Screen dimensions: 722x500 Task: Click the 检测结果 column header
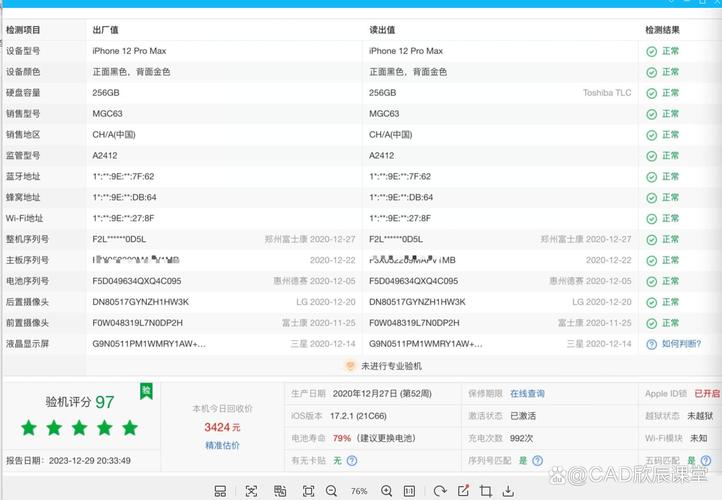pos(663,30)
